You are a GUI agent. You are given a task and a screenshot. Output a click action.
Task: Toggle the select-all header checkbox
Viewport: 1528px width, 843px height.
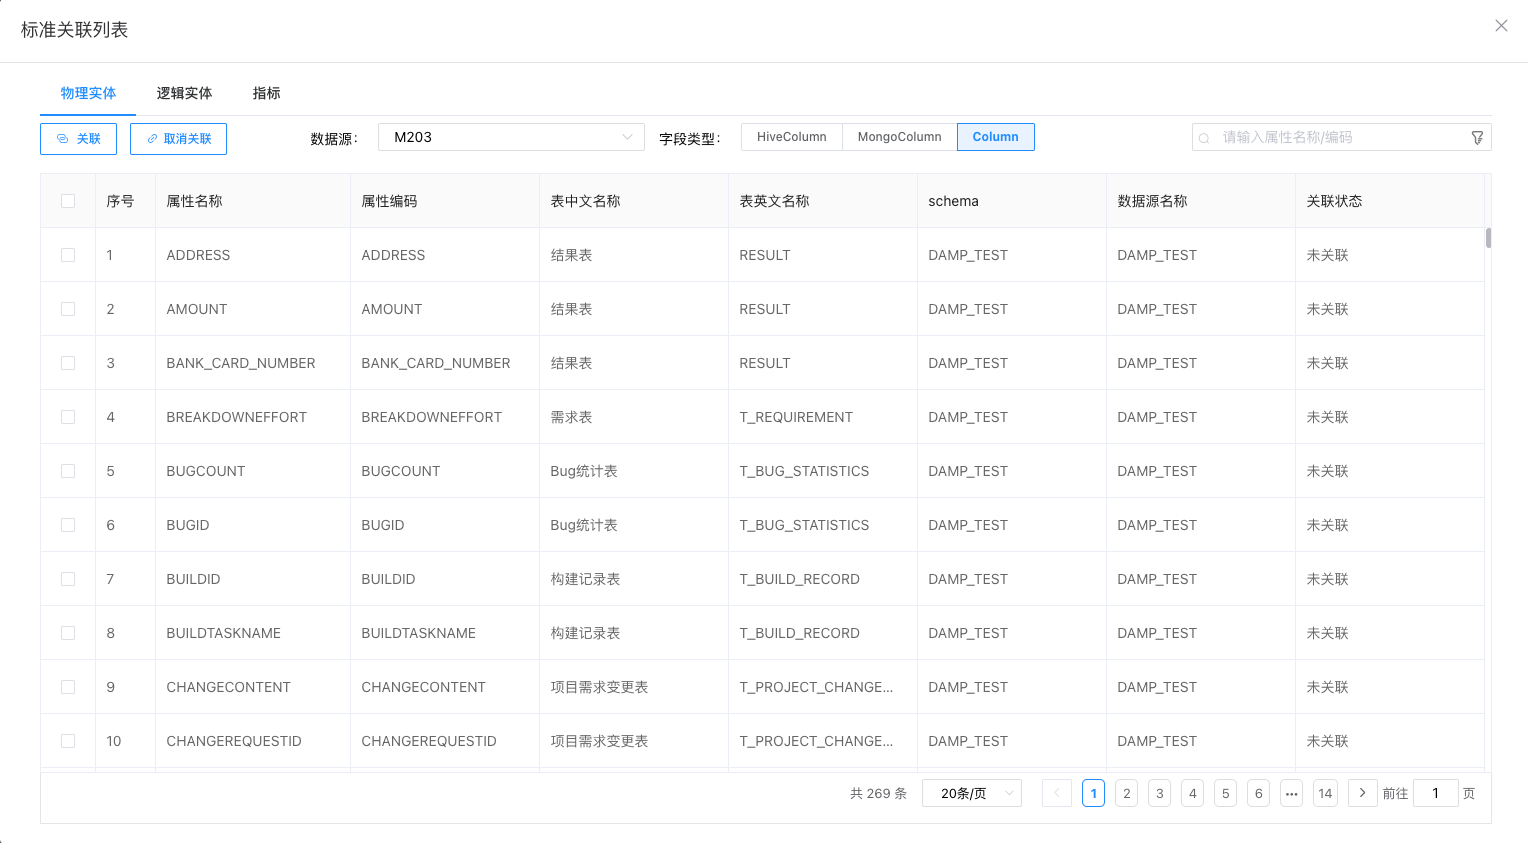point(68,201)
